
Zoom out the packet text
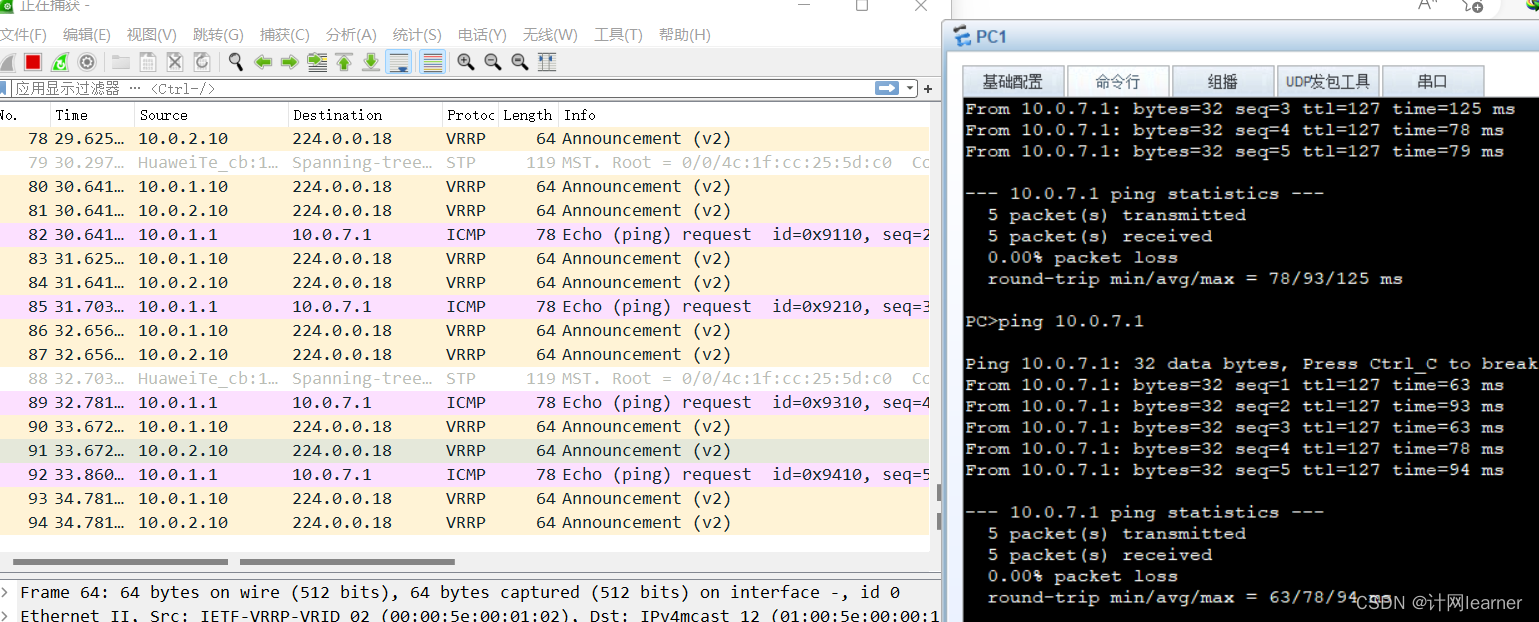coord(493,62)
